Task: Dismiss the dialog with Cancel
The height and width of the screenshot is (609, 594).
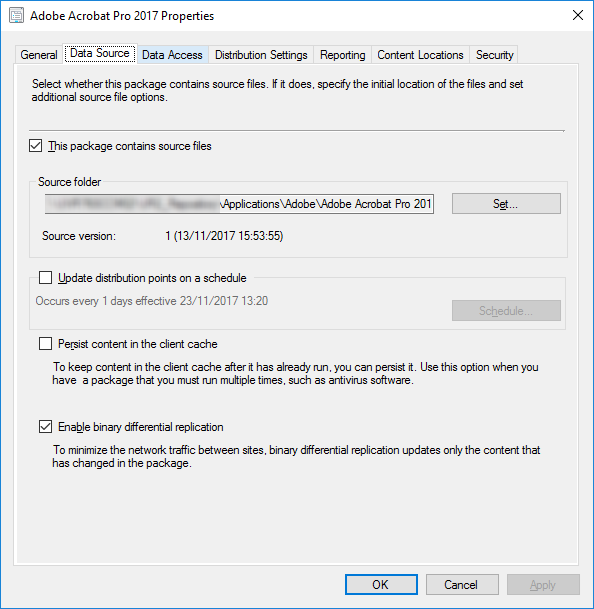Action: click(462, 585)
